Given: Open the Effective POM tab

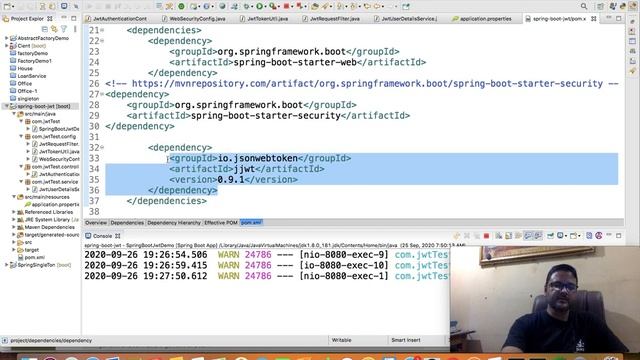Looking at the screenshot, I should tap(221, 223).
